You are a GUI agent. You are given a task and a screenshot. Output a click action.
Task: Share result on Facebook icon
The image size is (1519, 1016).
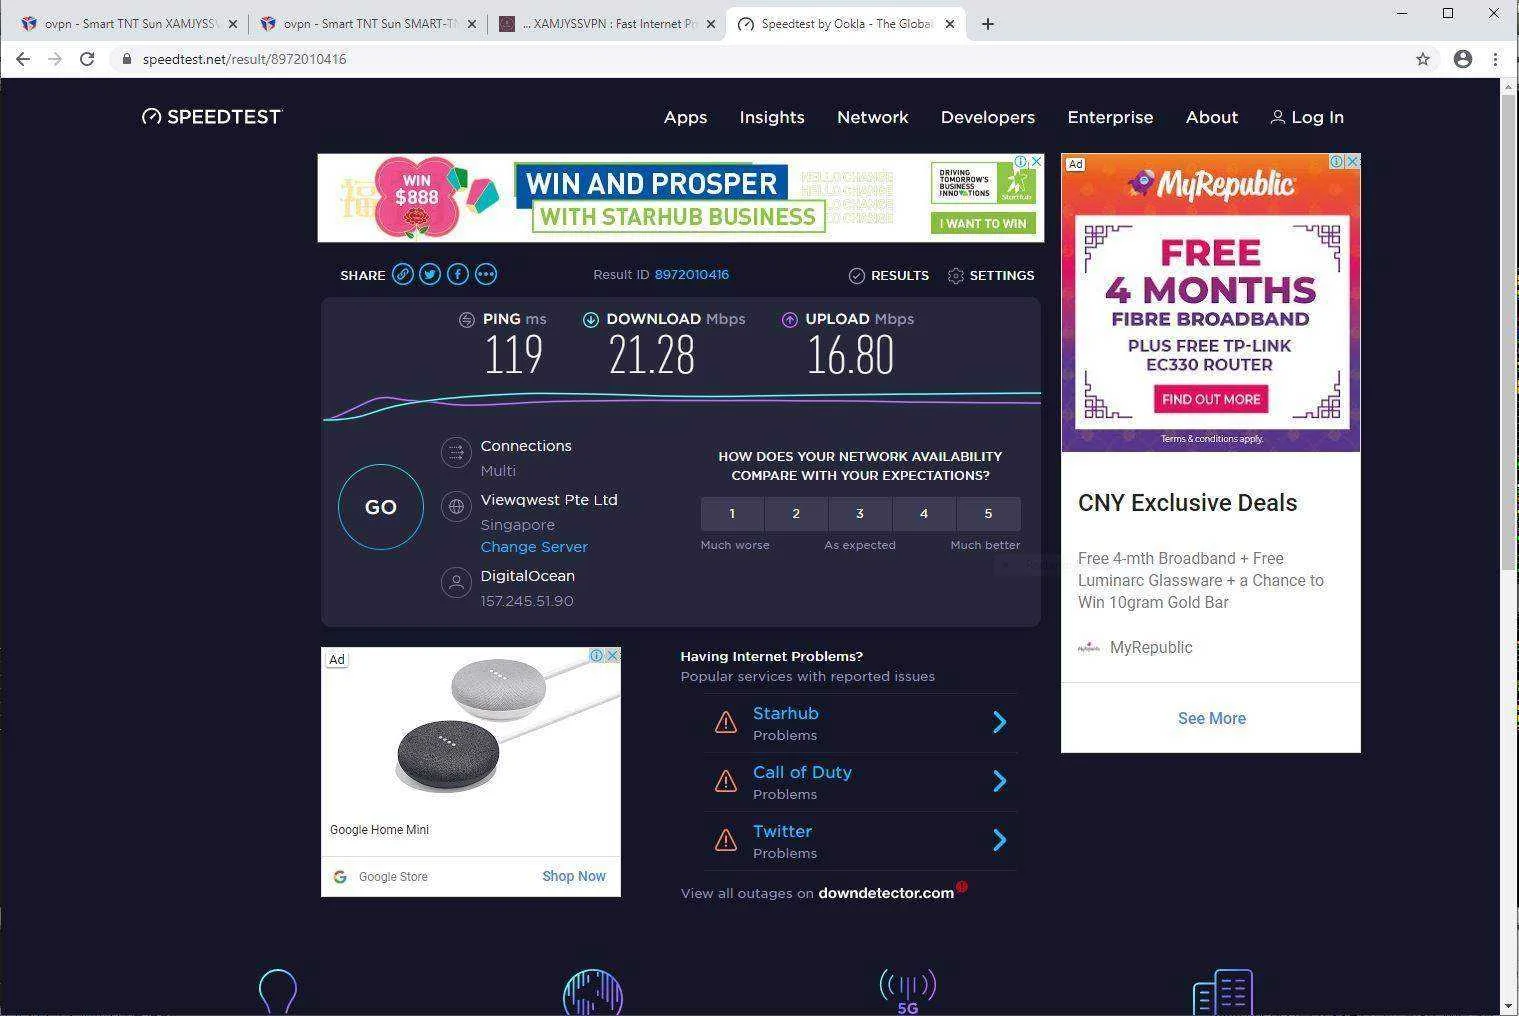458,274
